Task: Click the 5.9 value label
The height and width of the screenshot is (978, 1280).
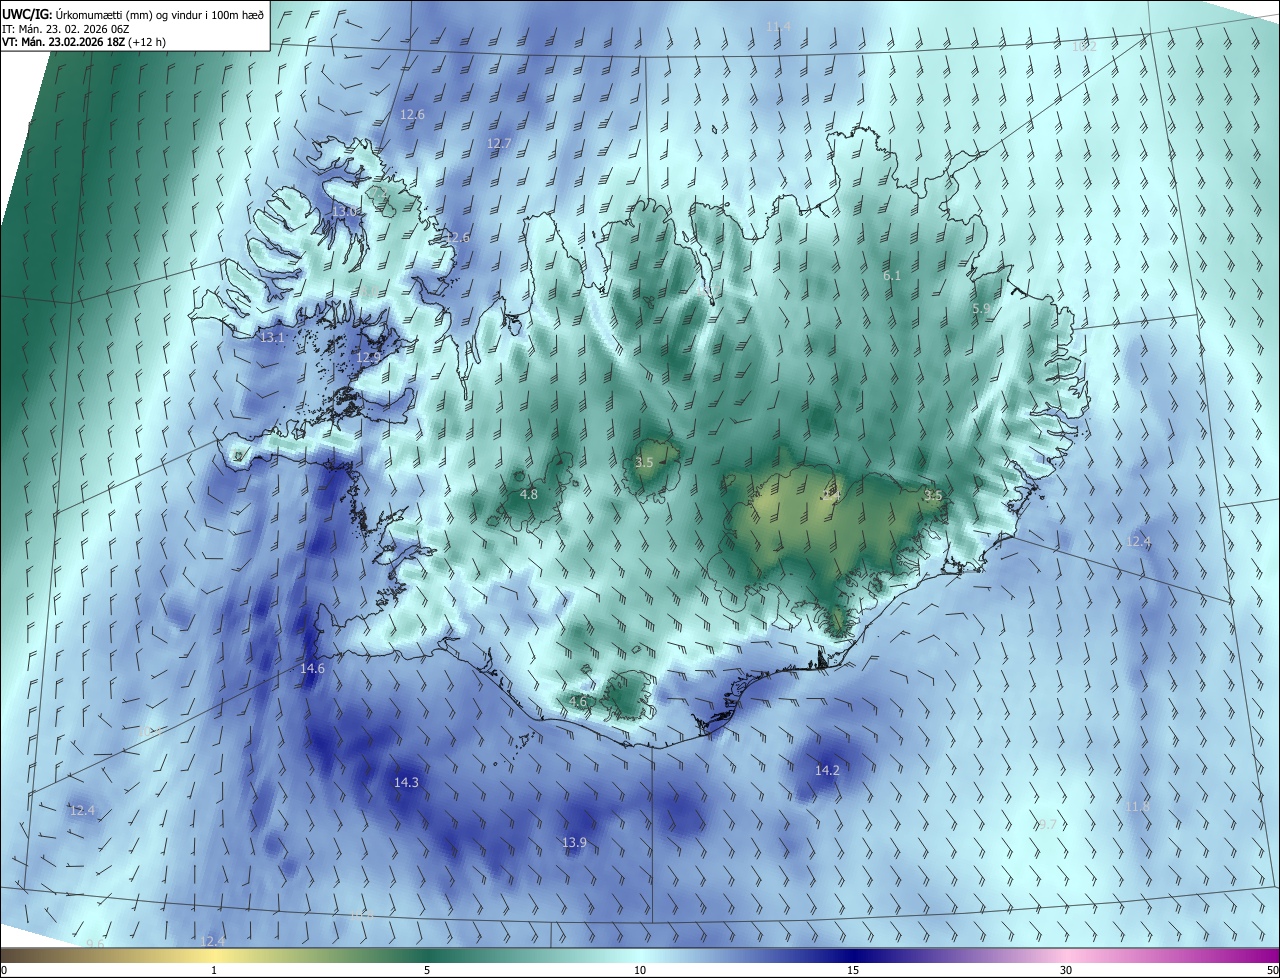Action: (x=982, y=309)
